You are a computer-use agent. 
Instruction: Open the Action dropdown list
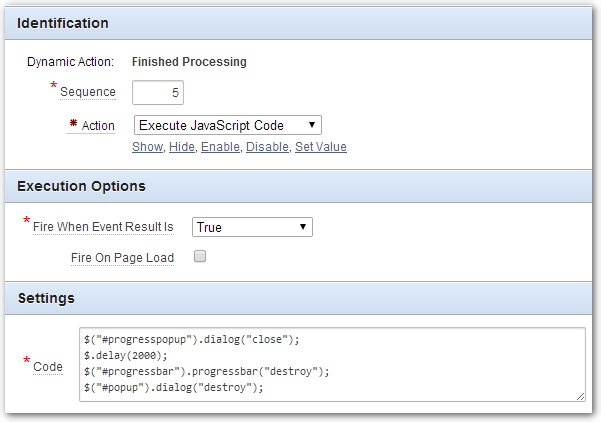228,125
